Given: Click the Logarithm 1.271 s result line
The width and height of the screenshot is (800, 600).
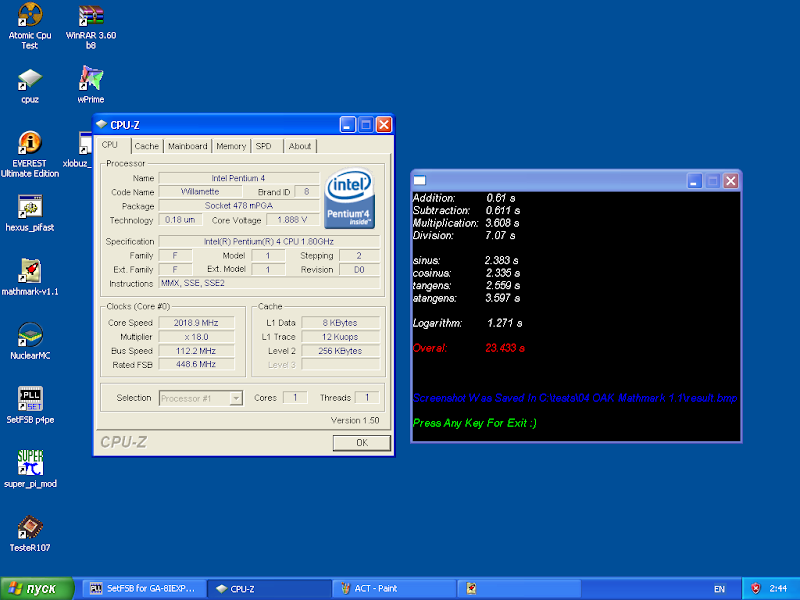Looking at the screenshot, I should 467,323.
